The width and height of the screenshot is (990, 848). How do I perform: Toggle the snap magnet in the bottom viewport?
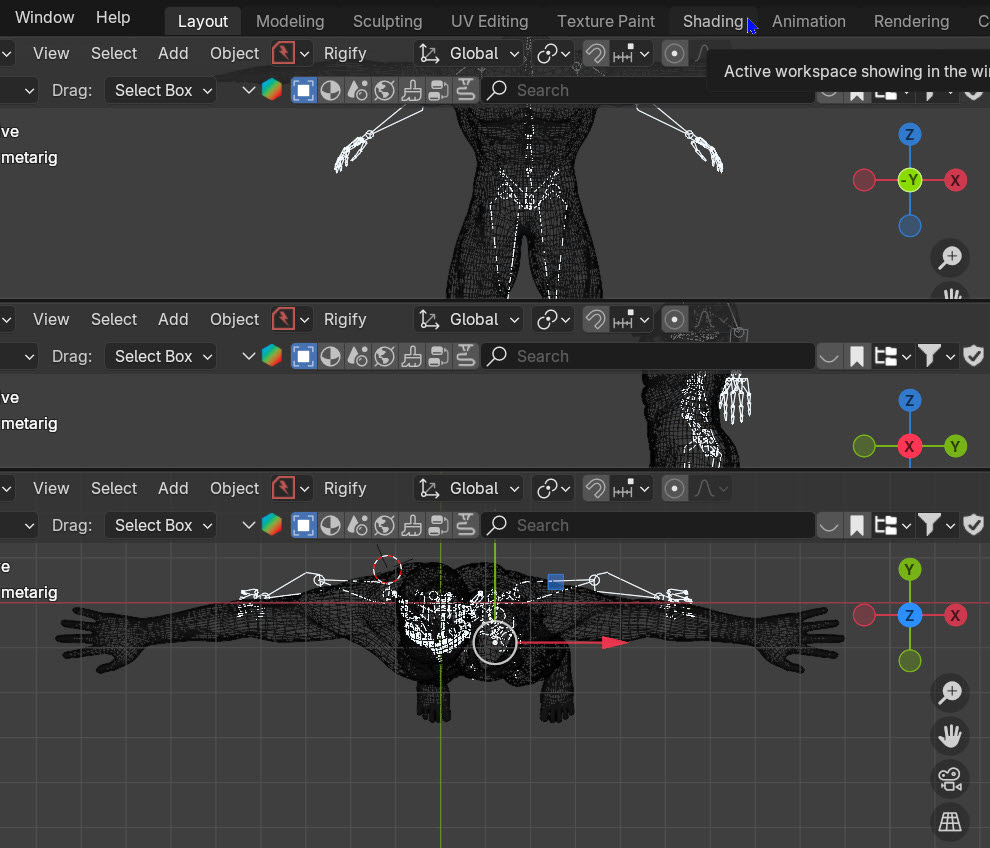coord(596,489)
